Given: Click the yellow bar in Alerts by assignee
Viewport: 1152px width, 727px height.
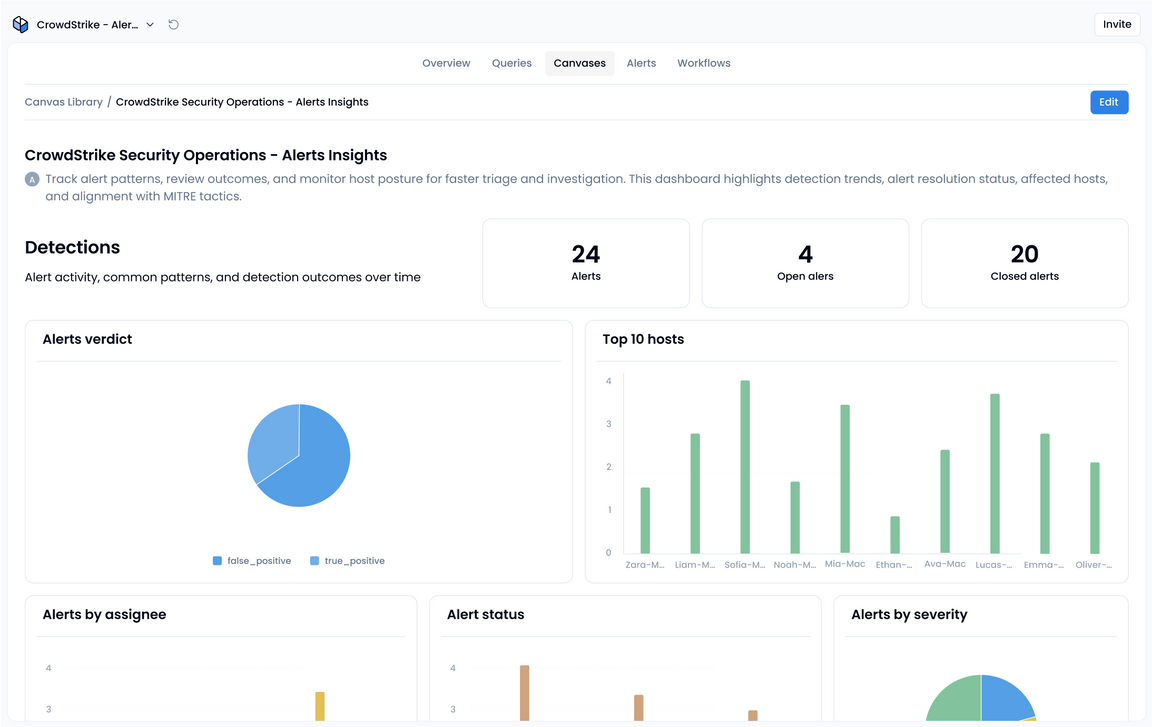Looking at the screenshot, I should click(320, 706).
